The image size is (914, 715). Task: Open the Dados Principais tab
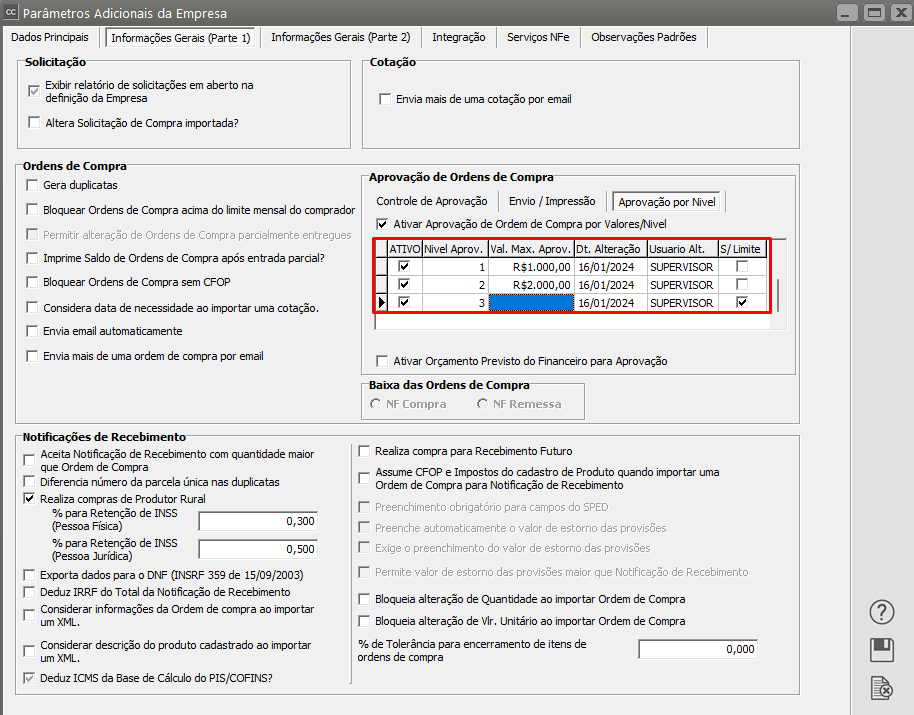coord(50,37)
